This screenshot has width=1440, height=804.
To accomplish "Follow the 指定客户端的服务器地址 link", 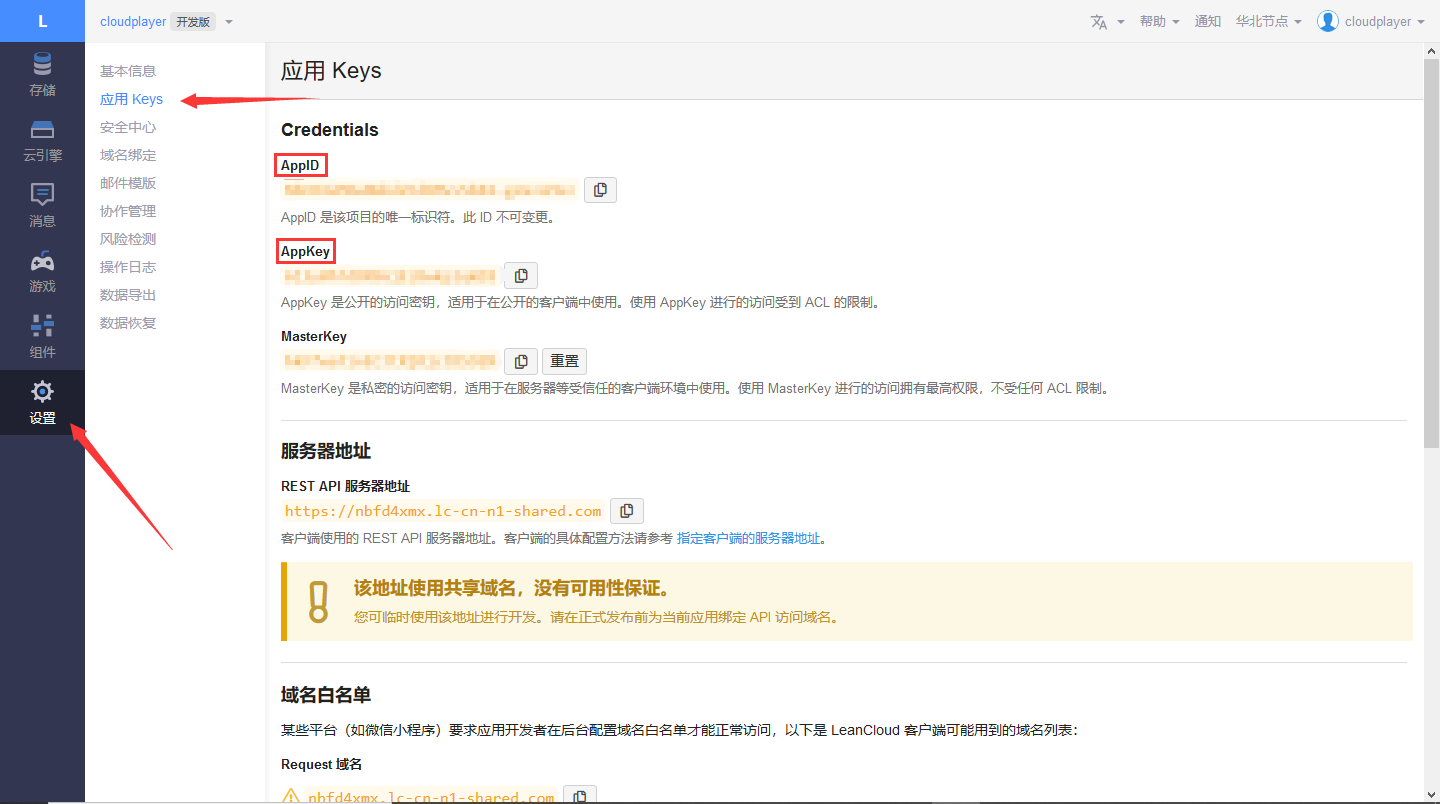I will click(x=748, y=538).
